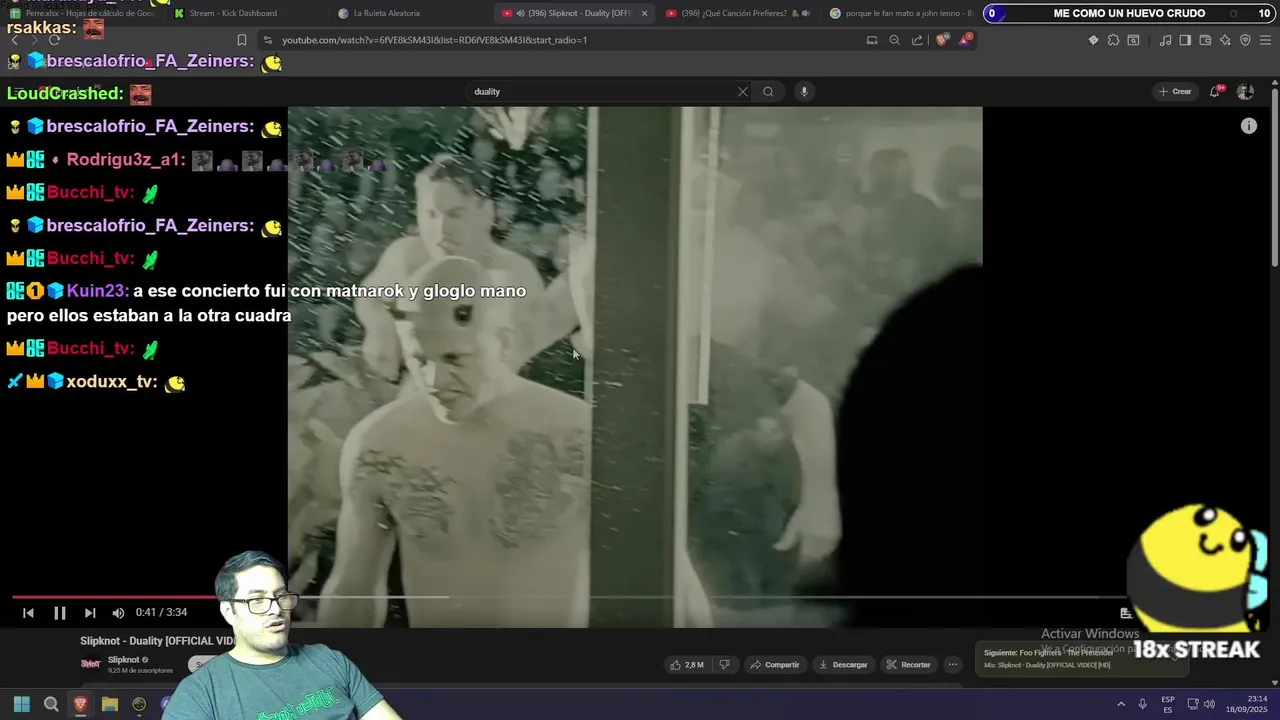
Task: Switch to 'porque le fan mato' Google tab
Action: 900,14
